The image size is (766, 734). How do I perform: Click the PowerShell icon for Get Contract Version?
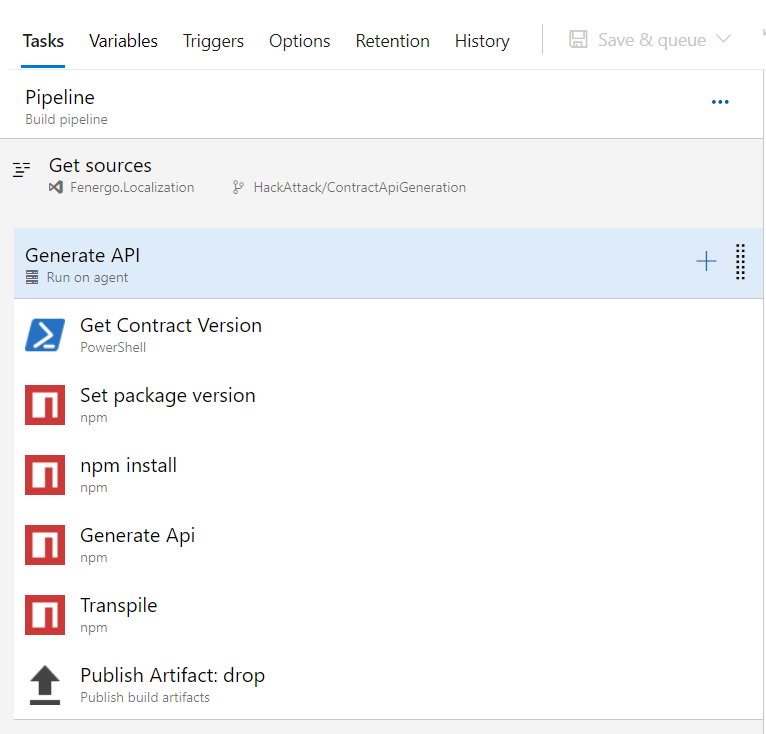pyautogui.click(x=45, y=335)
